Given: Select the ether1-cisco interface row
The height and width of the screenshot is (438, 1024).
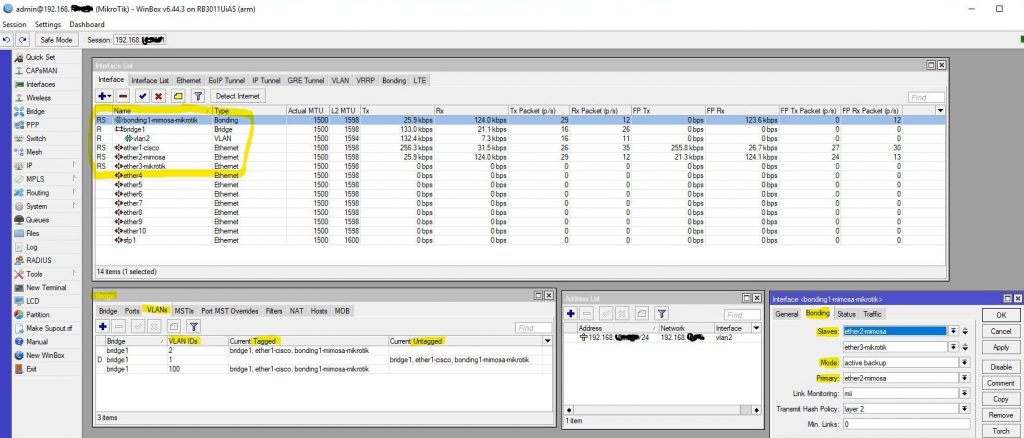Looking at the screenshot, I should pos(520,148).
